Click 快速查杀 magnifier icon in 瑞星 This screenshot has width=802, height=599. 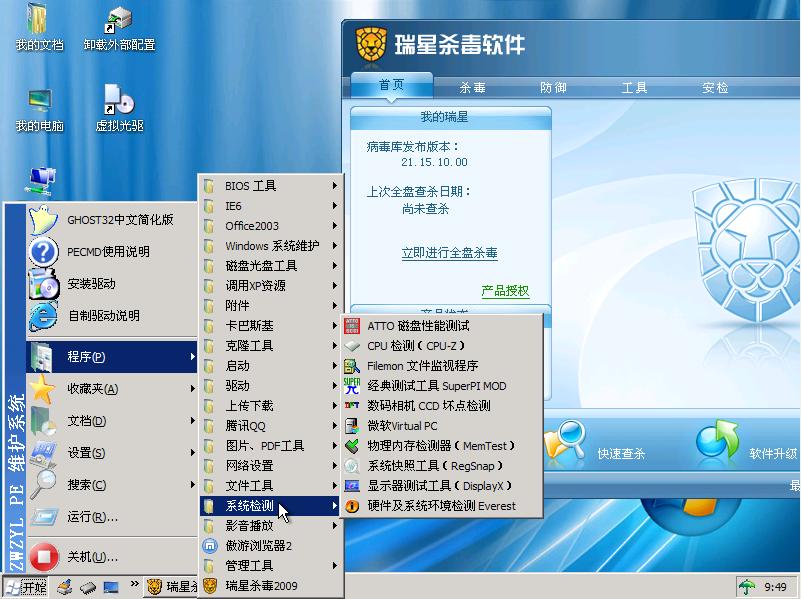click(x=565, y=440)
